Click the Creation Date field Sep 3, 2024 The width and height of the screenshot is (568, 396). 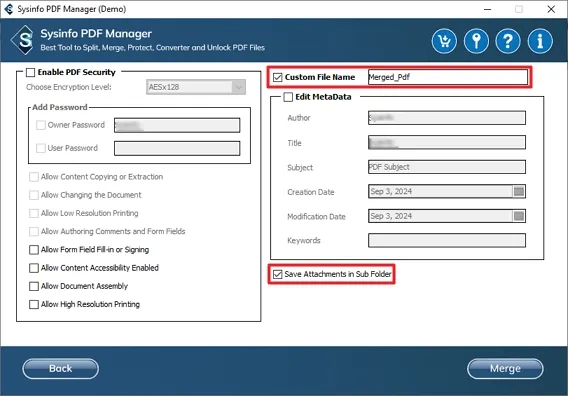pos(447,191)
